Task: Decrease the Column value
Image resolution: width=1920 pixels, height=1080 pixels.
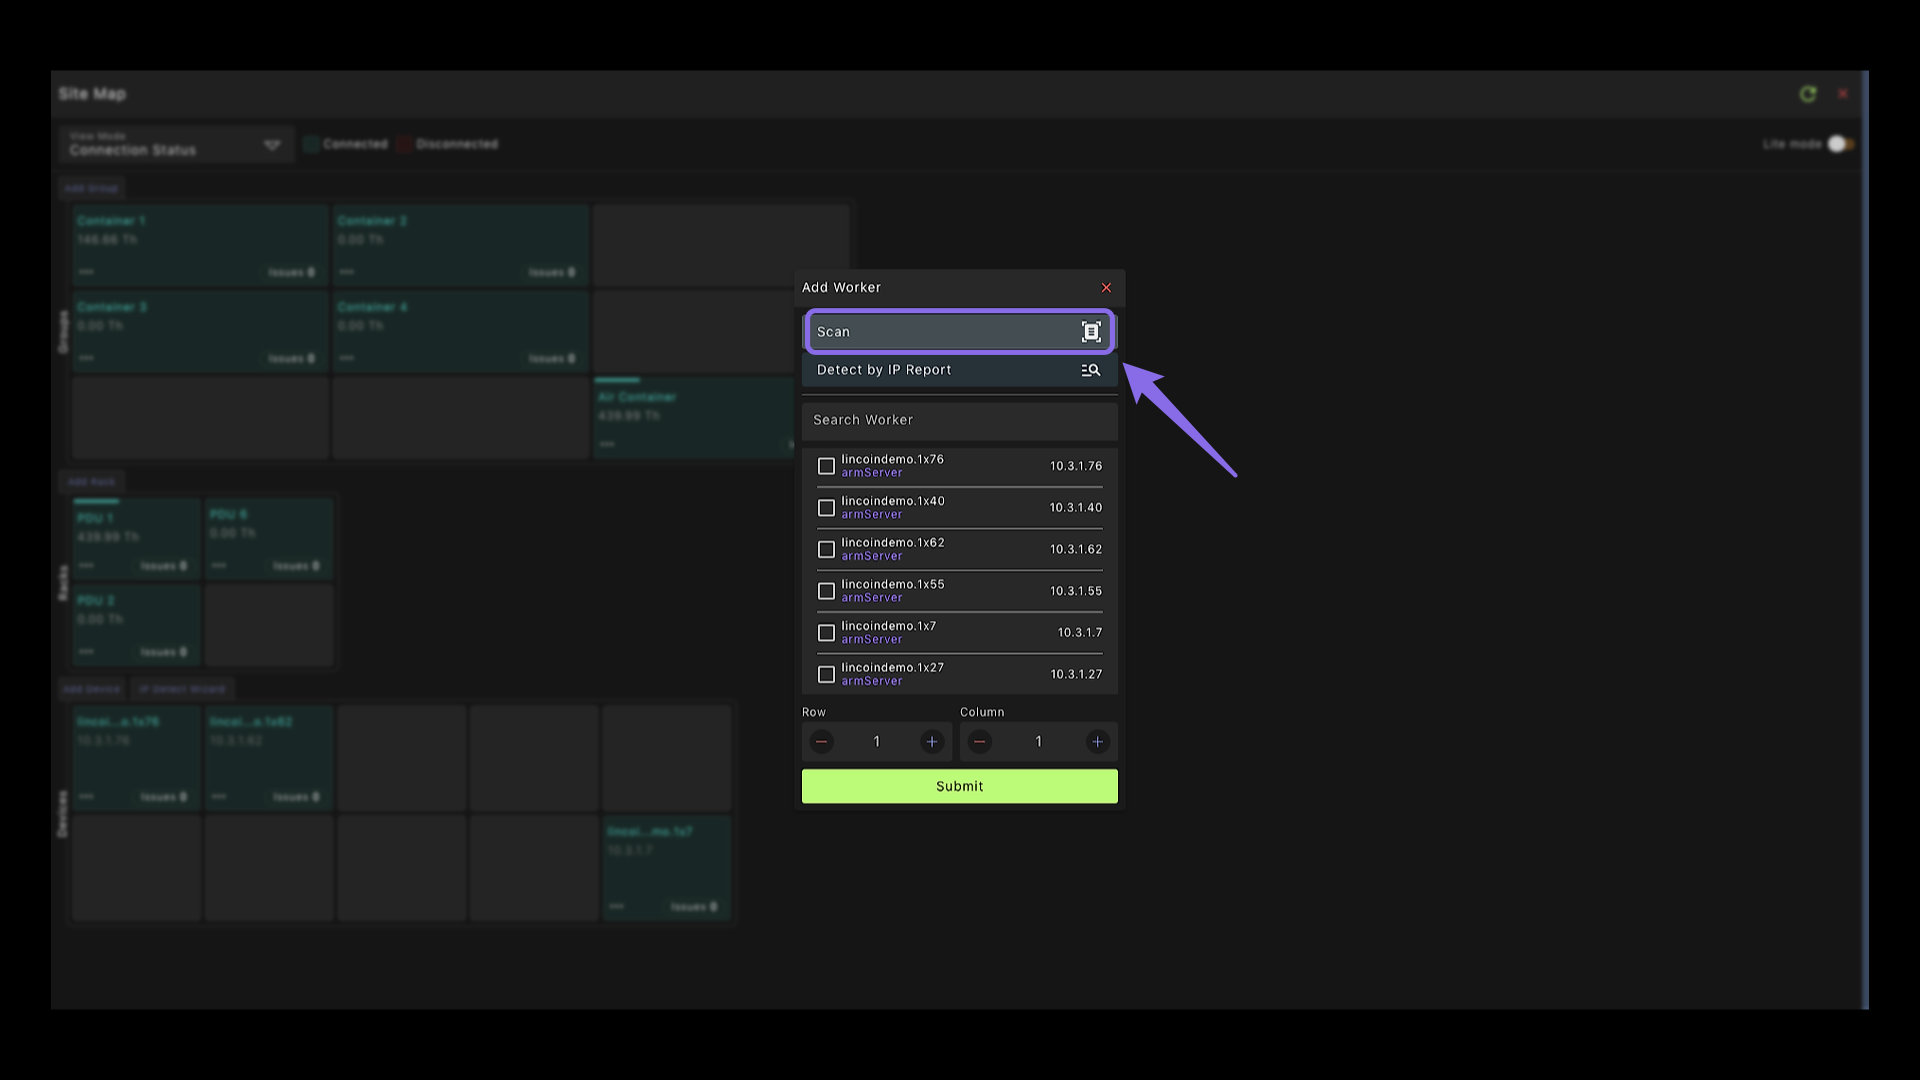Action: (x=980, y=742)
